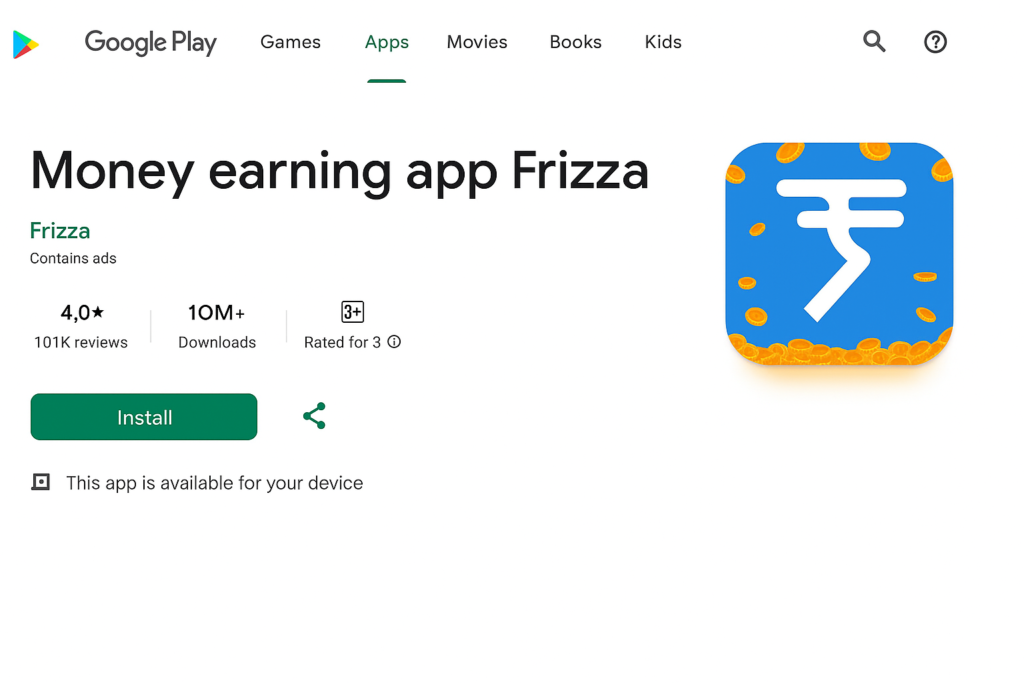The image size is (1024, 683).
Task: Click the Frizza rupee app icon image
Action: [x=839, y=253]
